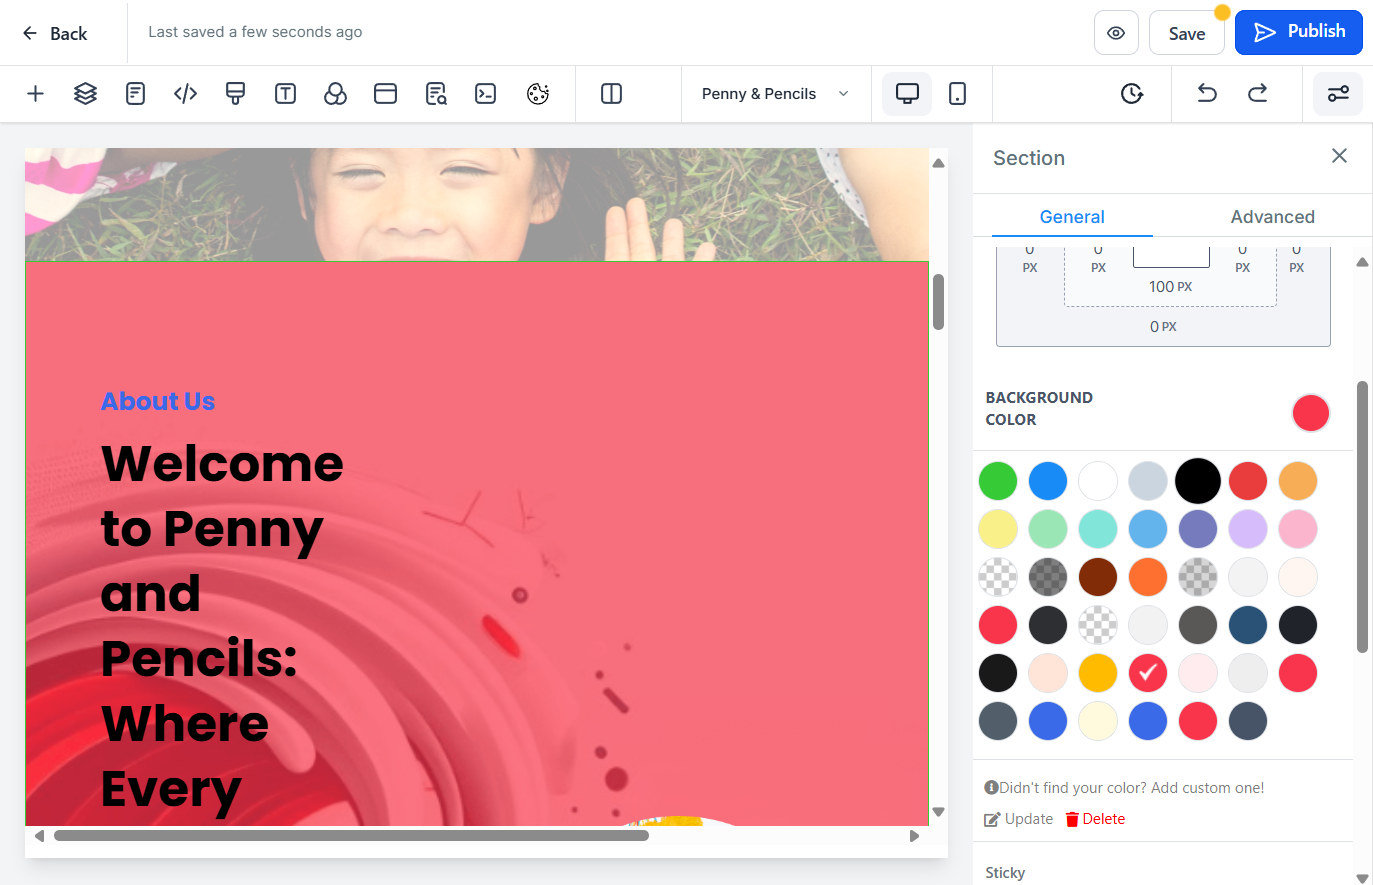Image resolution: width=1373 pixels, height=885 pixels.
Task: Open the add element plus menu
Action: point(35,94)
